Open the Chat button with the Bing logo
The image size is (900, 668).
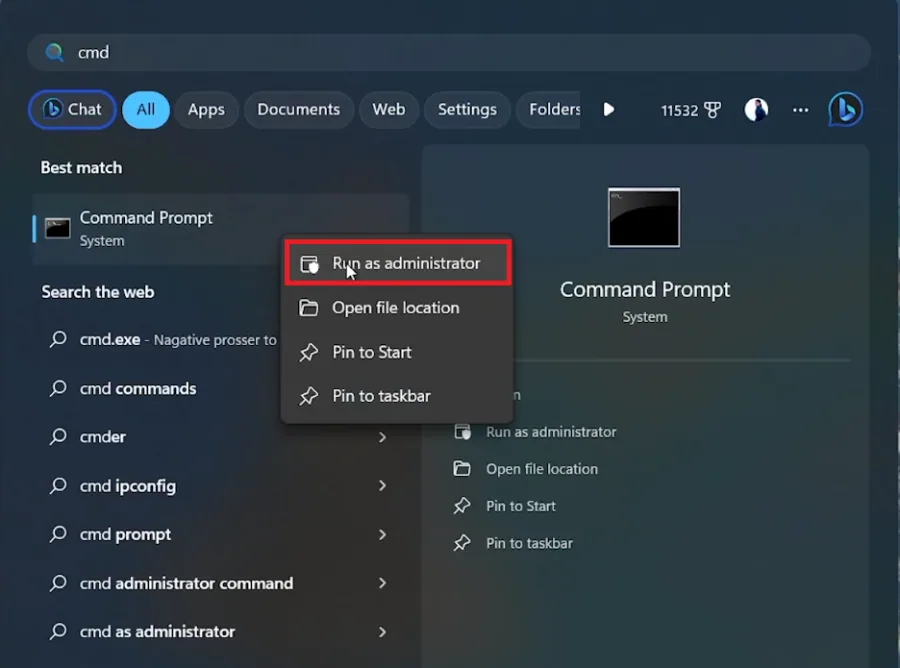pyautogui.click(x=72, y=109)
